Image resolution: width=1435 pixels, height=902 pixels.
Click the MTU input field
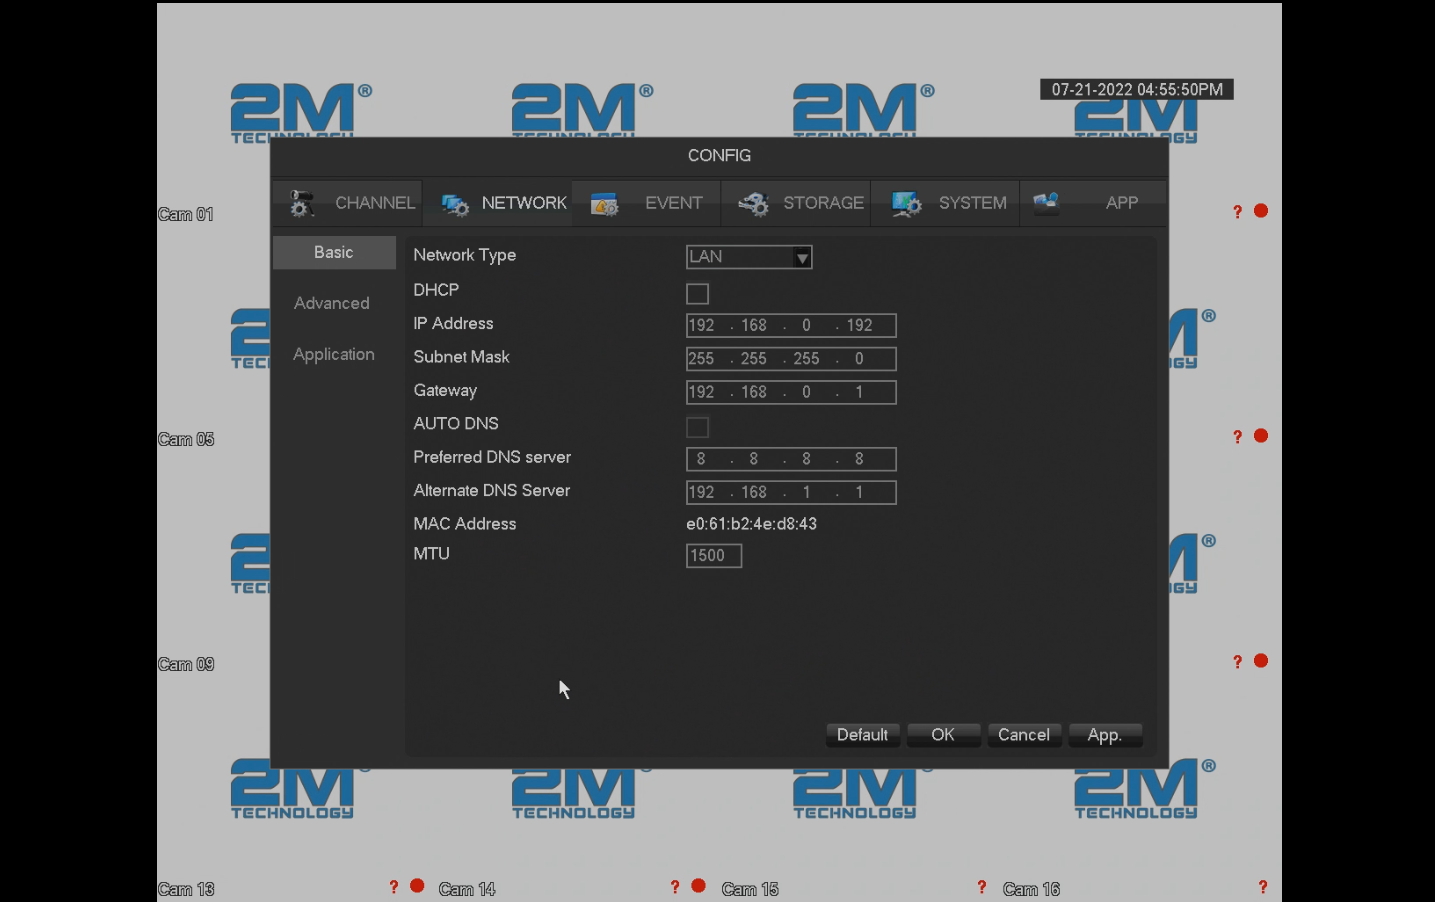(713, 556)
